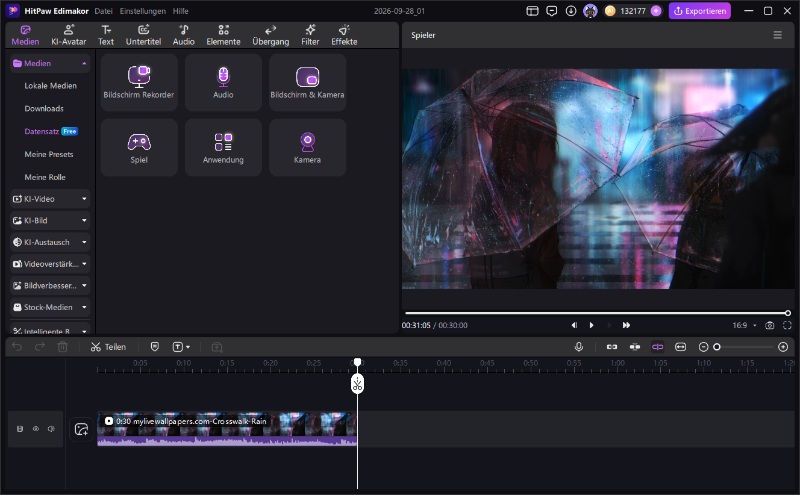800x495 pixels.
Task: Expand the KI-Video section
Action: pos(50,199)
